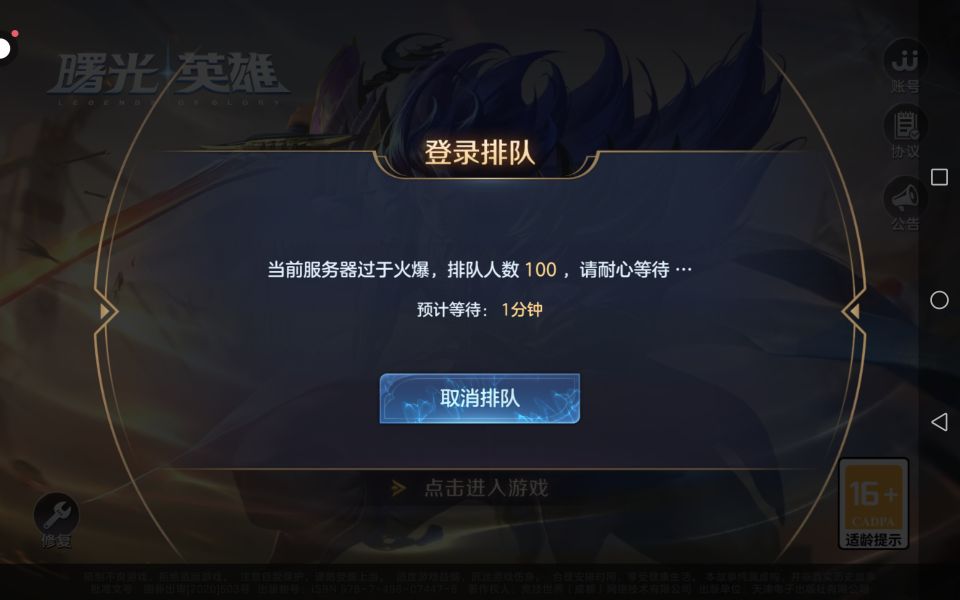Click the 取消排队 cancel queue button
Image resolution: width=960 pixels, height=600 pixels.
pos(479,399)
